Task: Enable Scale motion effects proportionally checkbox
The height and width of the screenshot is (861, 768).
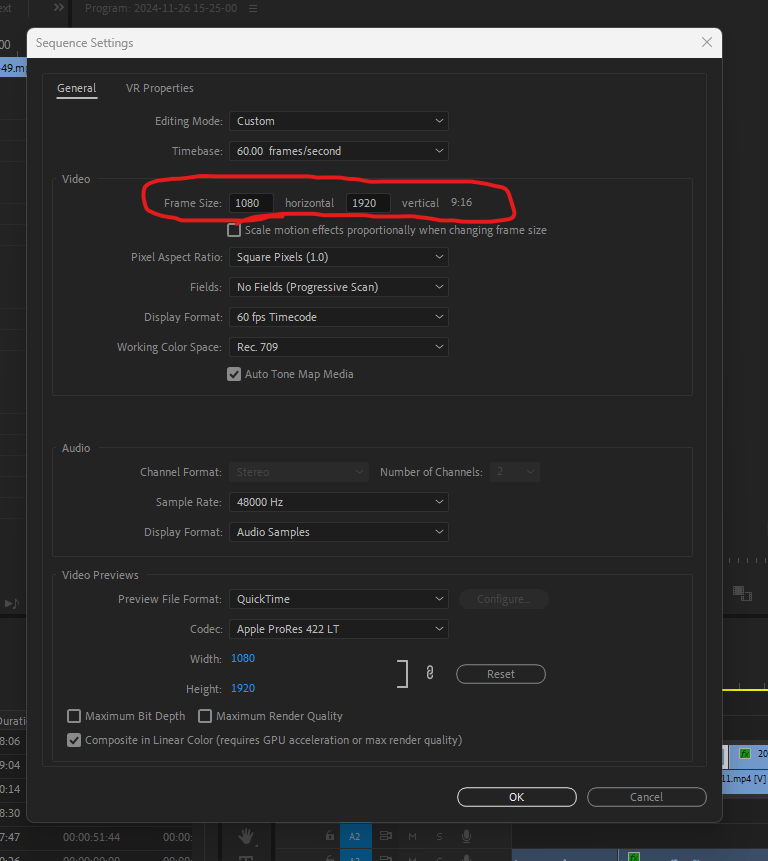Action: (234, 230)
